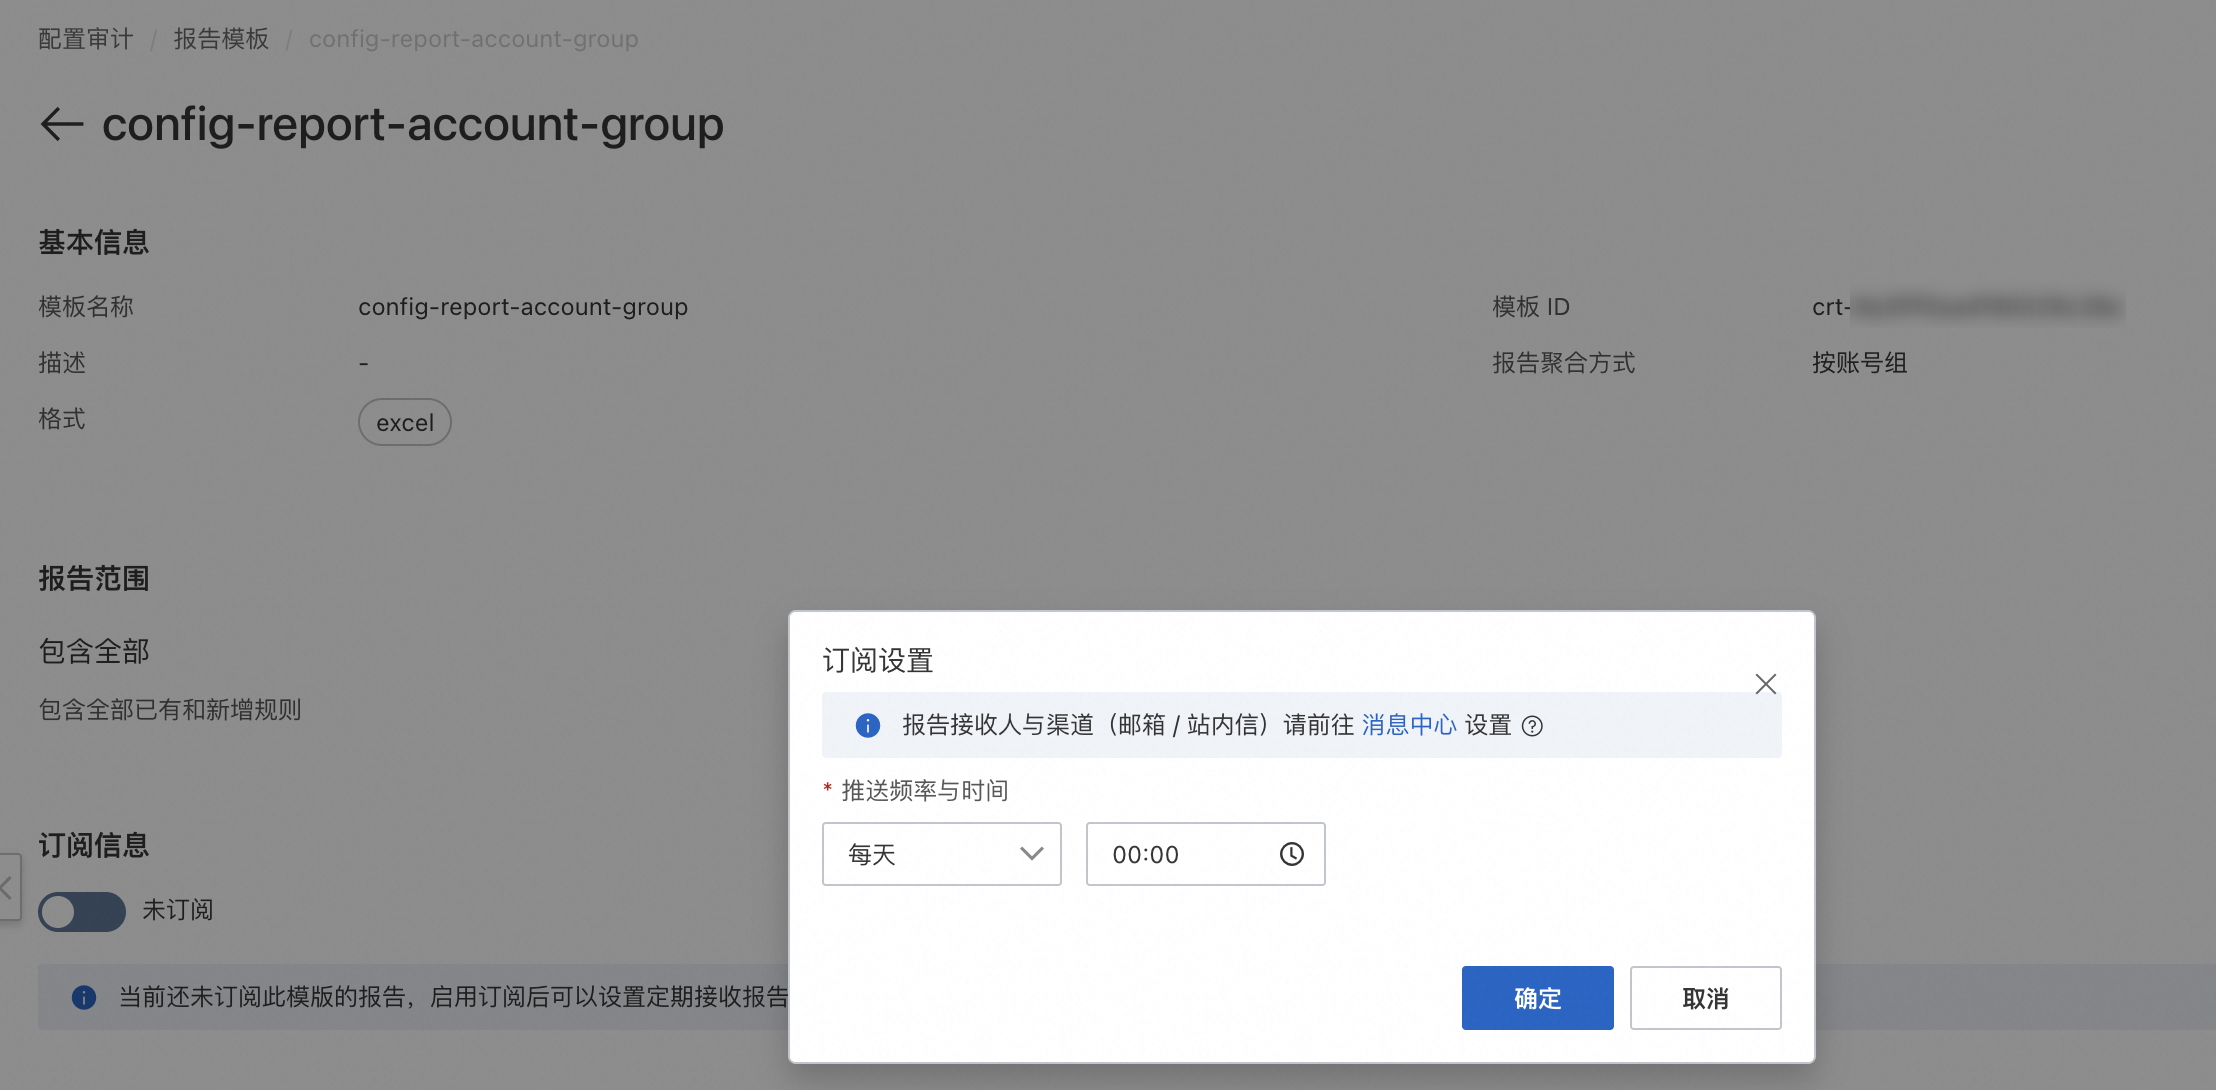Expand the collapsed left sidebar handle
The image size is (2216, 1090).
point(8,887)
